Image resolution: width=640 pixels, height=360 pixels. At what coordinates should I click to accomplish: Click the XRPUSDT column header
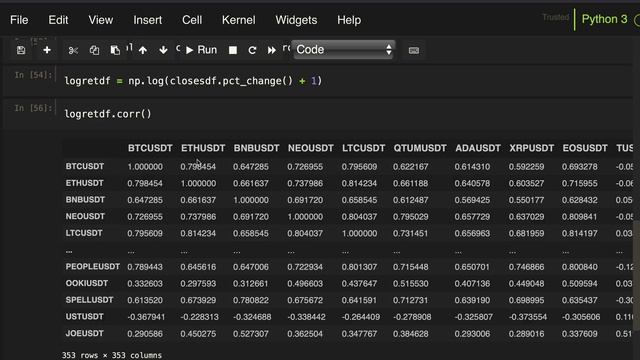pos(531,148)
